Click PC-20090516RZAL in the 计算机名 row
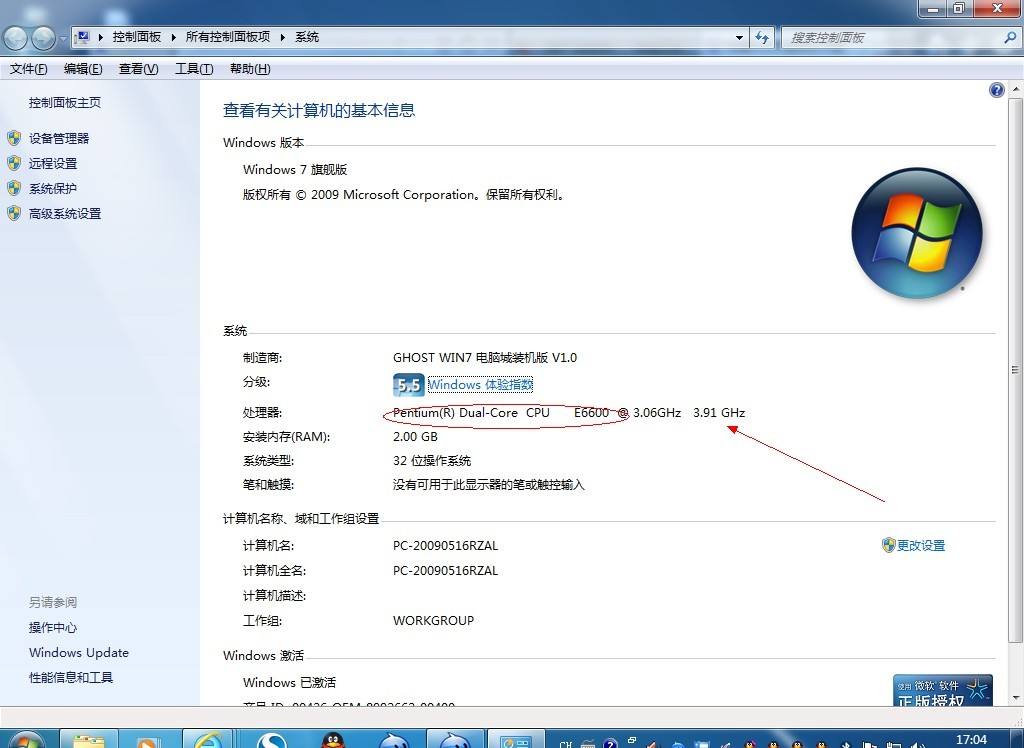 (x=445, y=545)
